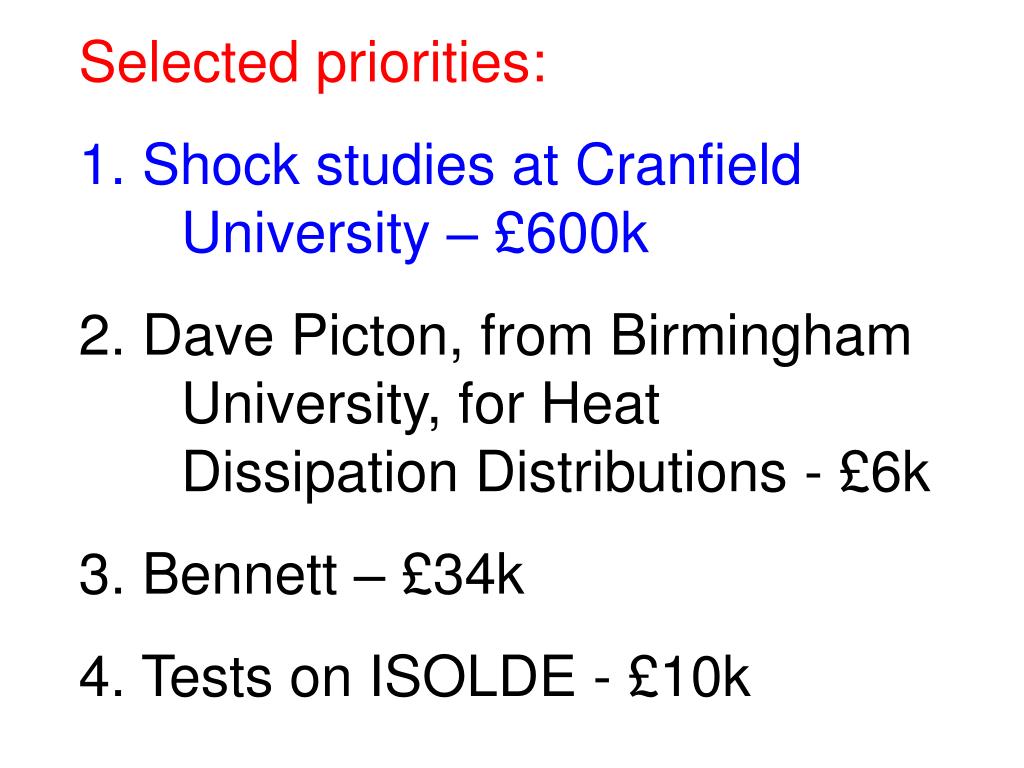Screen dimensions: 1024x768
Task: Click the 'University, for Heat' line
Action: click(421, 406)
